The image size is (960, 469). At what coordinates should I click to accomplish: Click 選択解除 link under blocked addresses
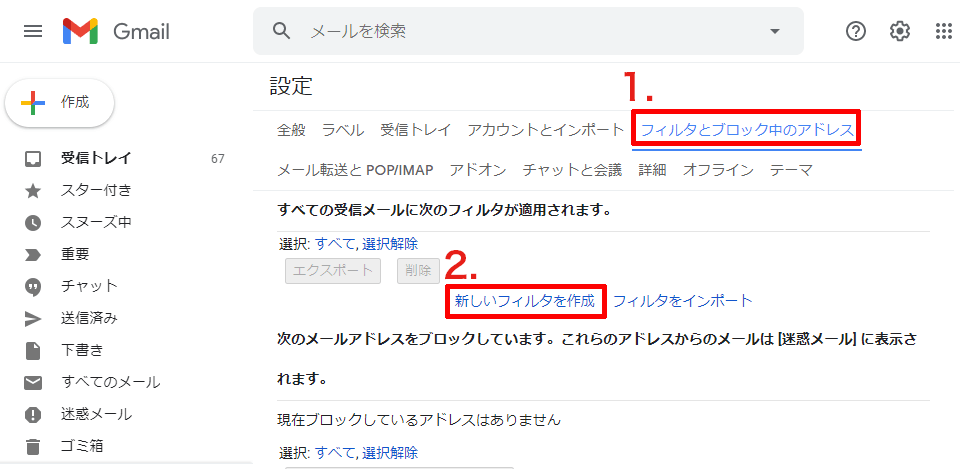click(390, 453)
